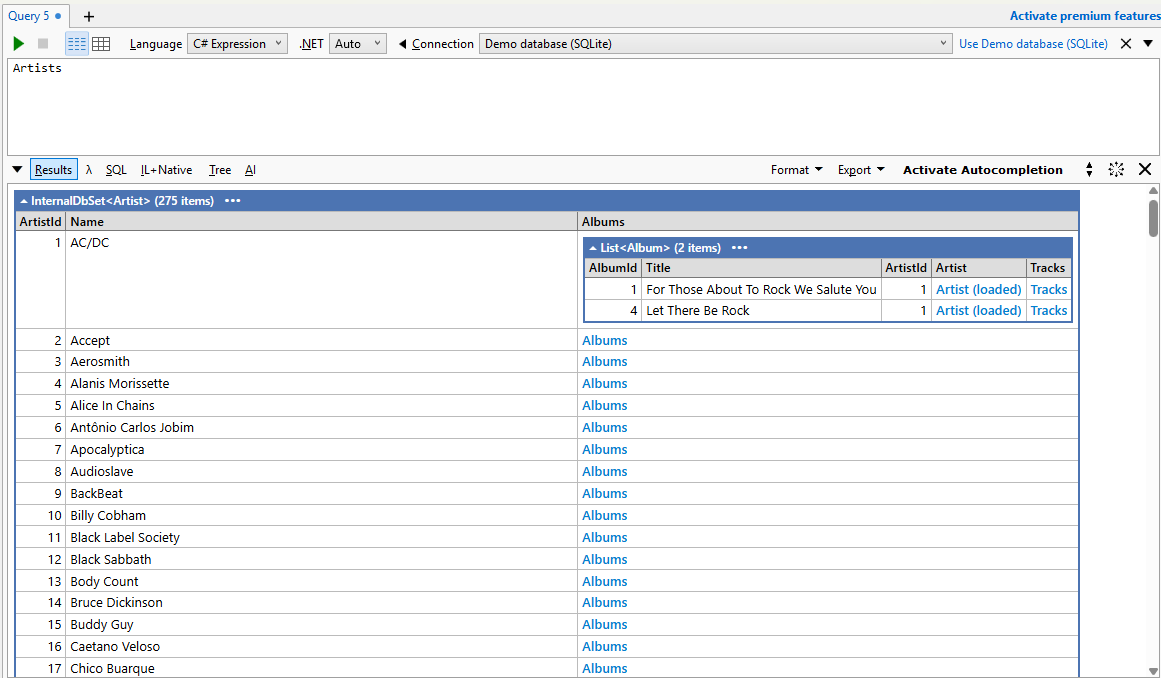Screen dimensions: 1161x678
Task: Click Activate Autocompletion
Action: (982, 169)
